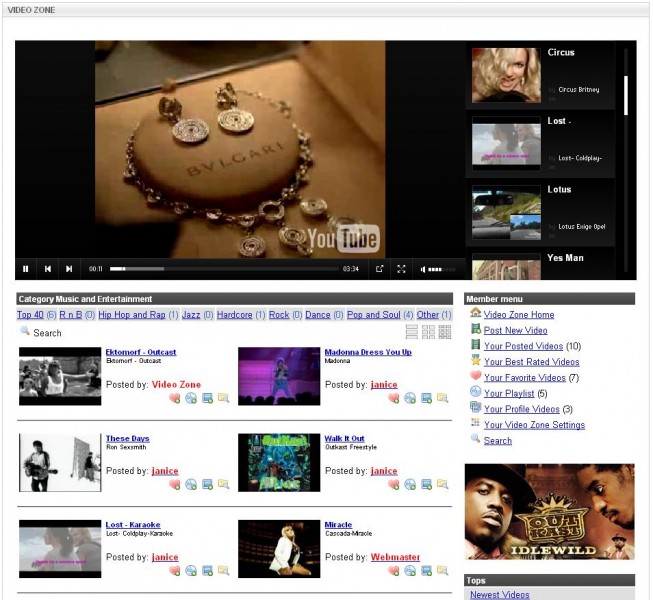Open Post New Video page
Screen dimensions: 653x600
(x=516, y=331)
